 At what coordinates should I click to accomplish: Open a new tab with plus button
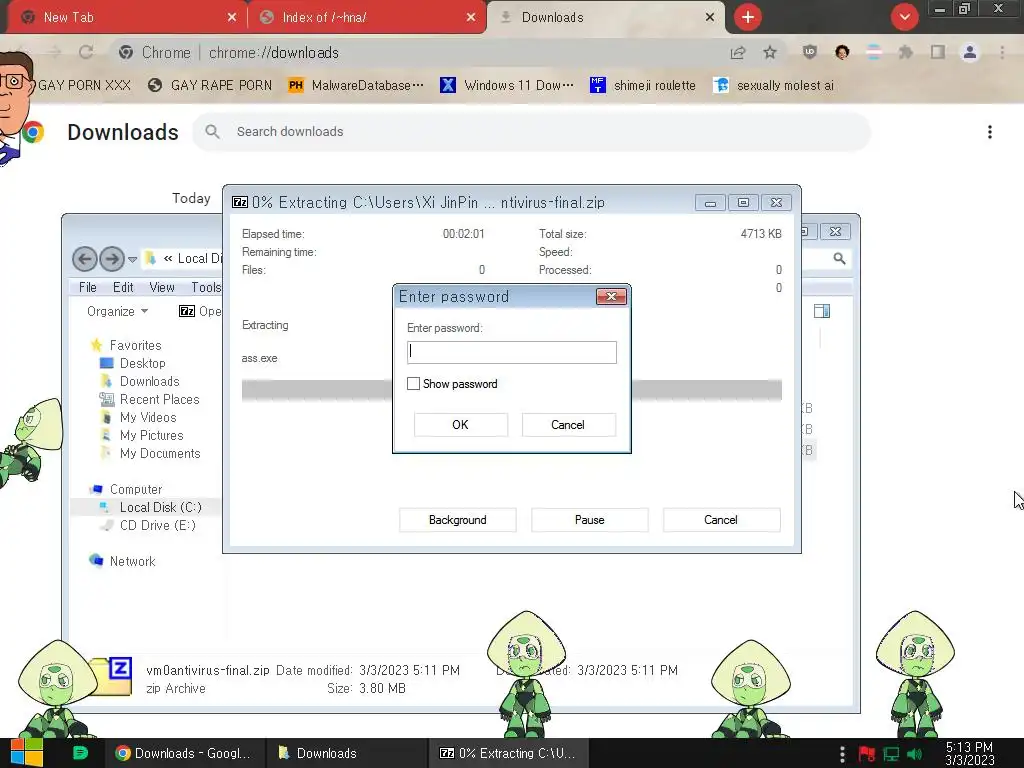tap(748, 17)
